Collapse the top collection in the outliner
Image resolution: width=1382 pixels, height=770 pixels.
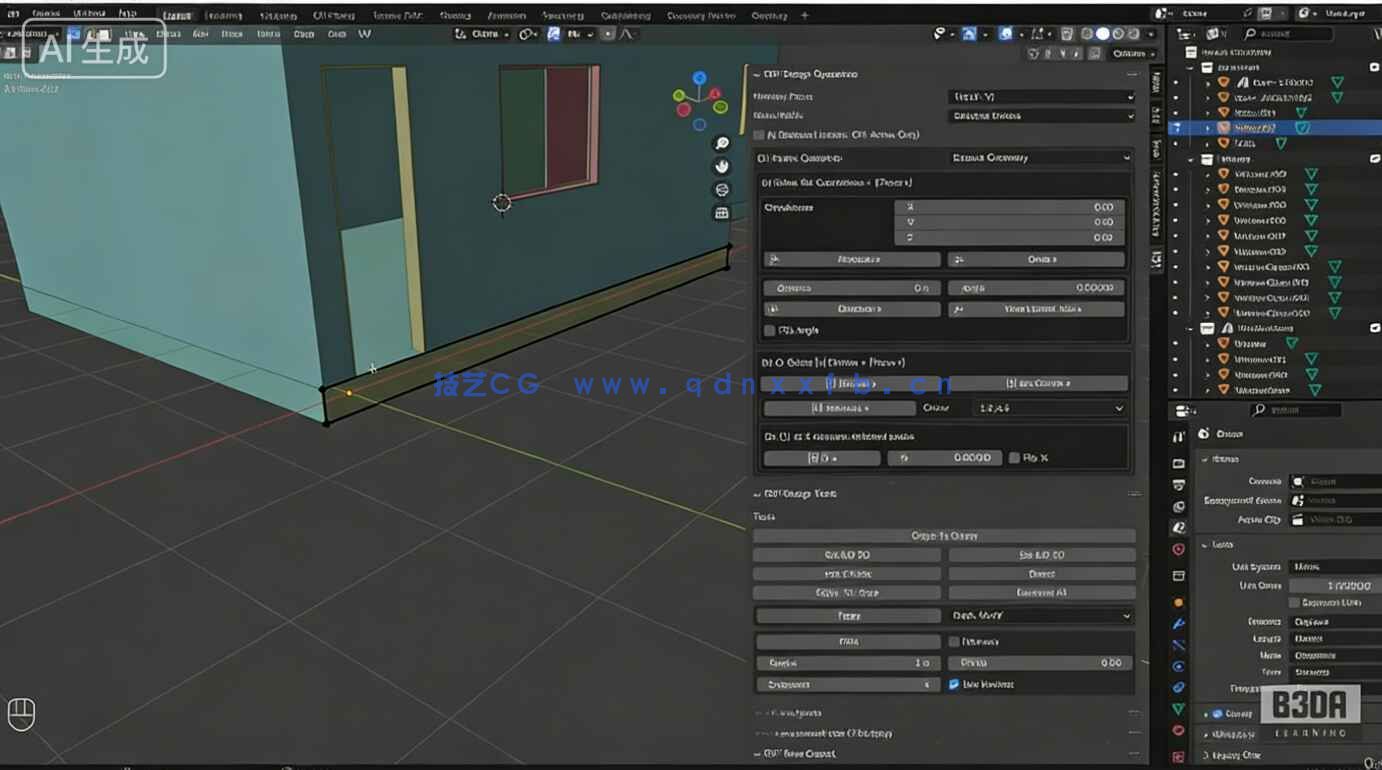point(1190,67)
